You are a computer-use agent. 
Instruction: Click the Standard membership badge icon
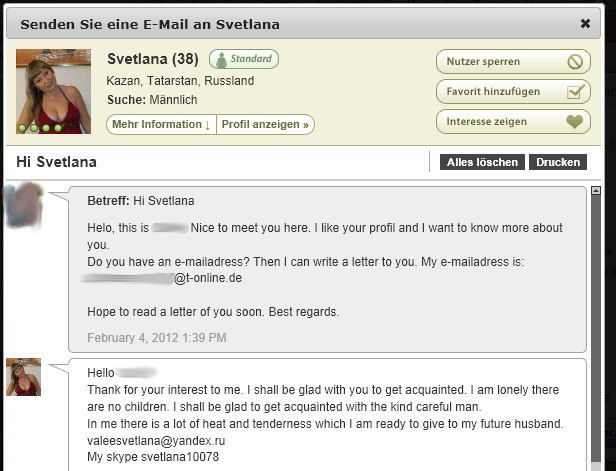[x=221, y=60]
